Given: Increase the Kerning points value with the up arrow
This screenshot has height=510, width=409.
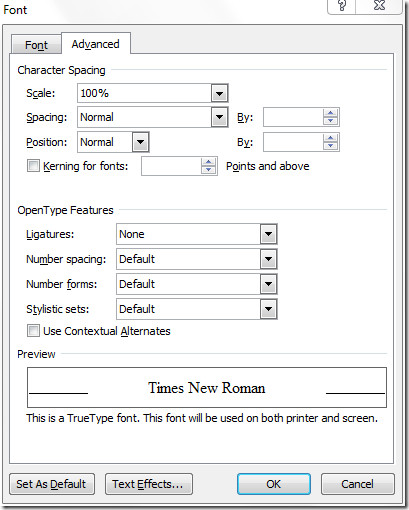Looking at the screenshot, I should tap(208, 162).
